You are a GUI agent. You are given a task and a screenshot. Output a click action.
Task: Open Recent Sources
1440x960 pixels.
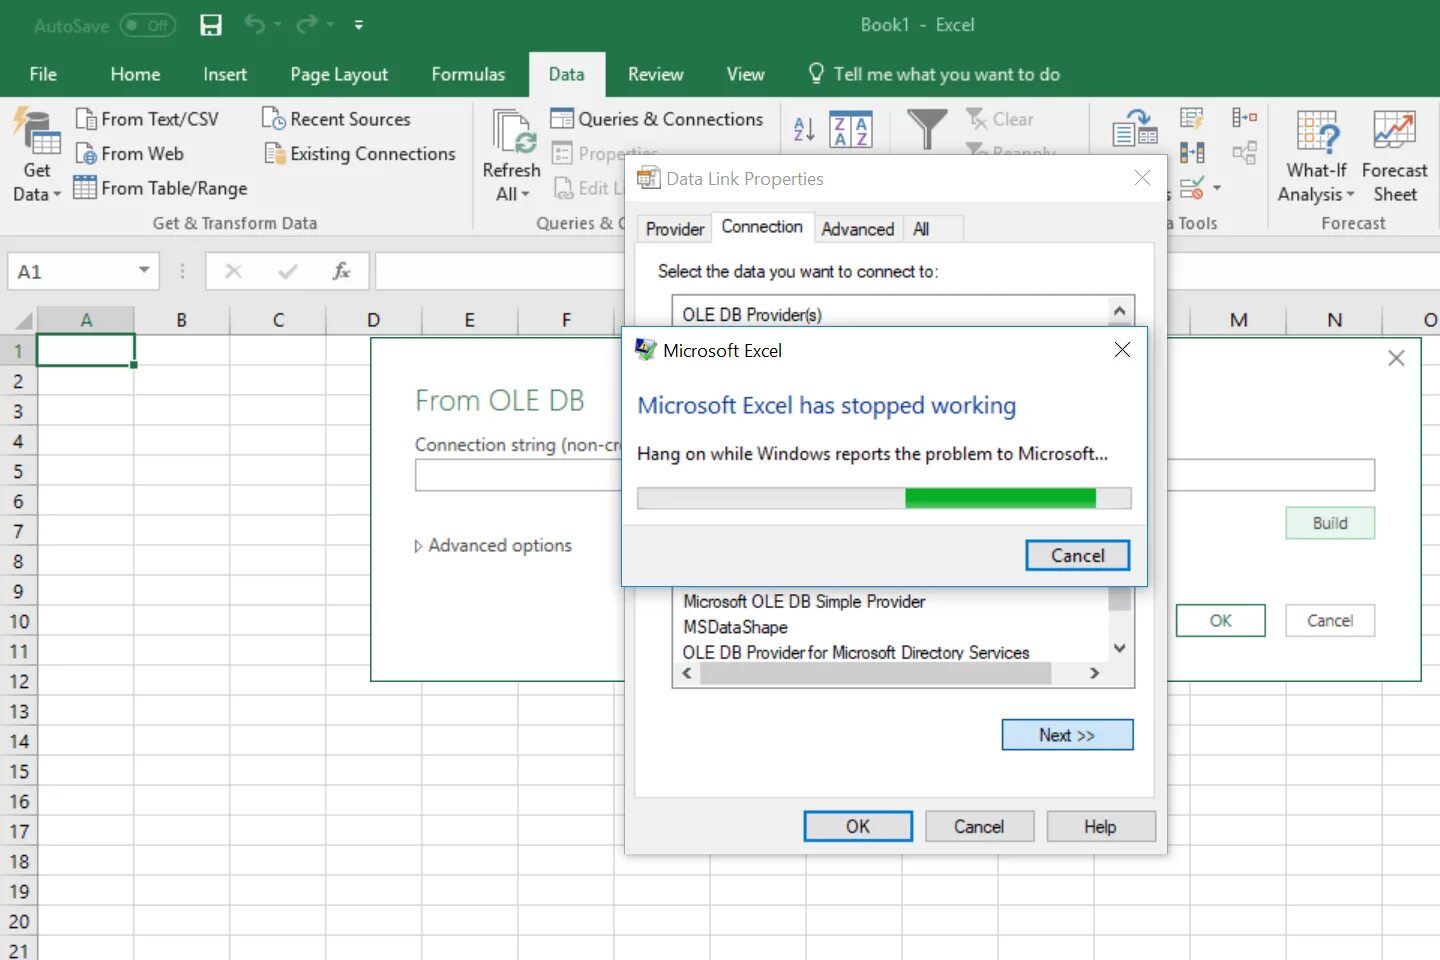(336, 119)
